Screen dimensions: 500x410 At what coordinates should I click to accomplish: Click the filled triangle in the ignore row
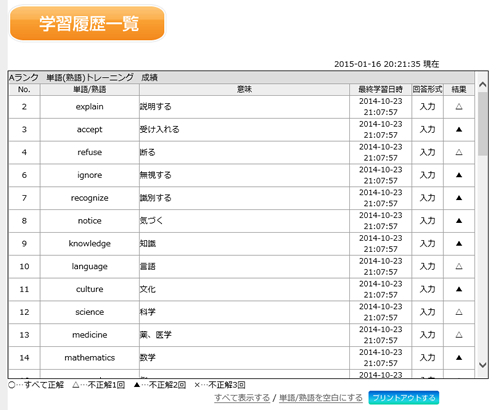click(x=459, y=175)
